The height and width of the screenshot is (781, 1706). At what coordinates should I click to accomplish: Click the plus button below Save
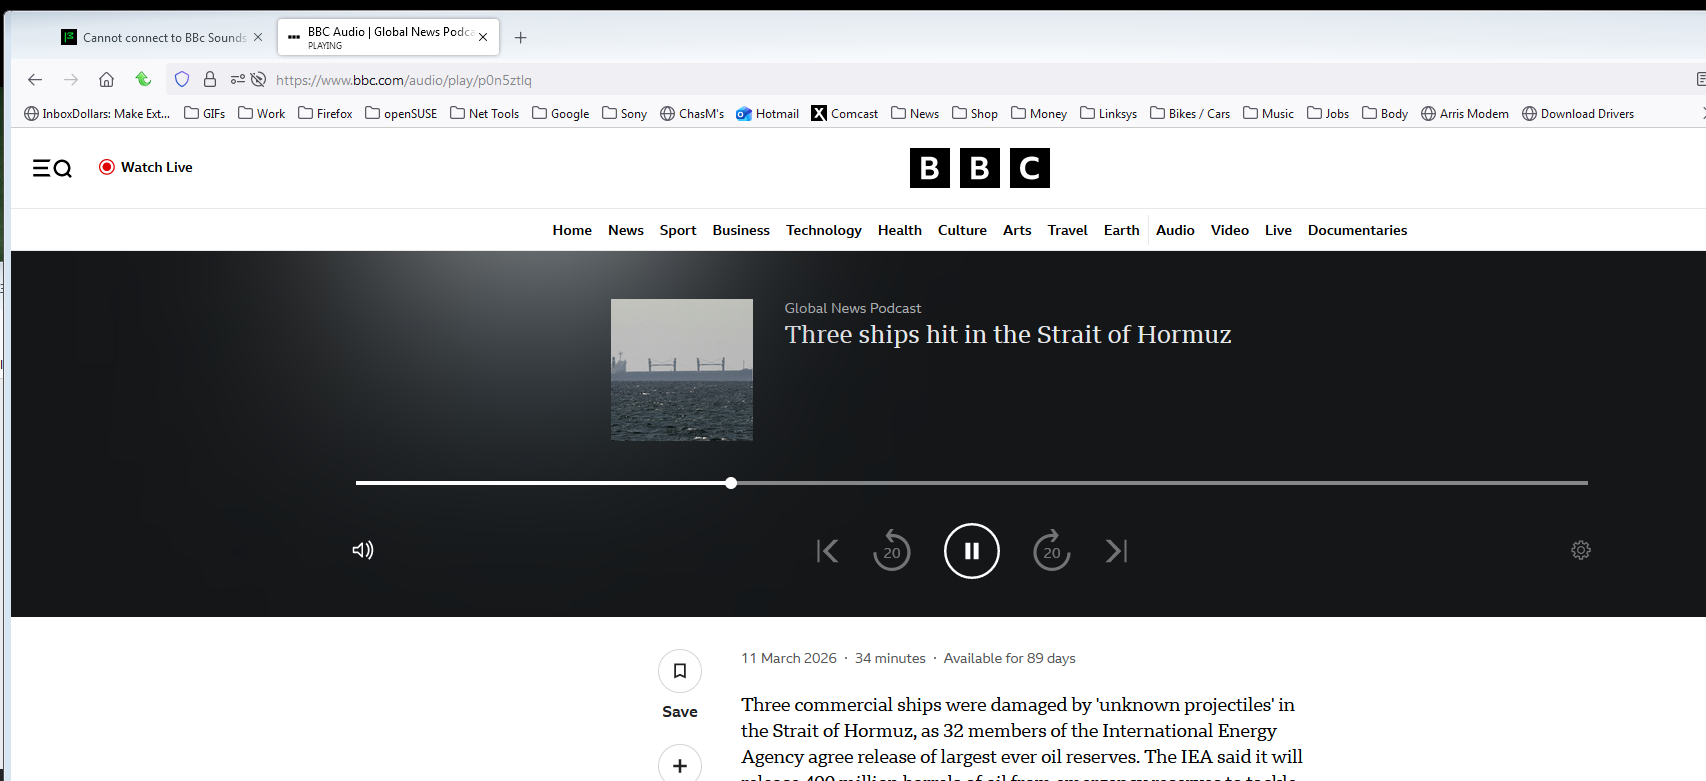tap(679, 765)
